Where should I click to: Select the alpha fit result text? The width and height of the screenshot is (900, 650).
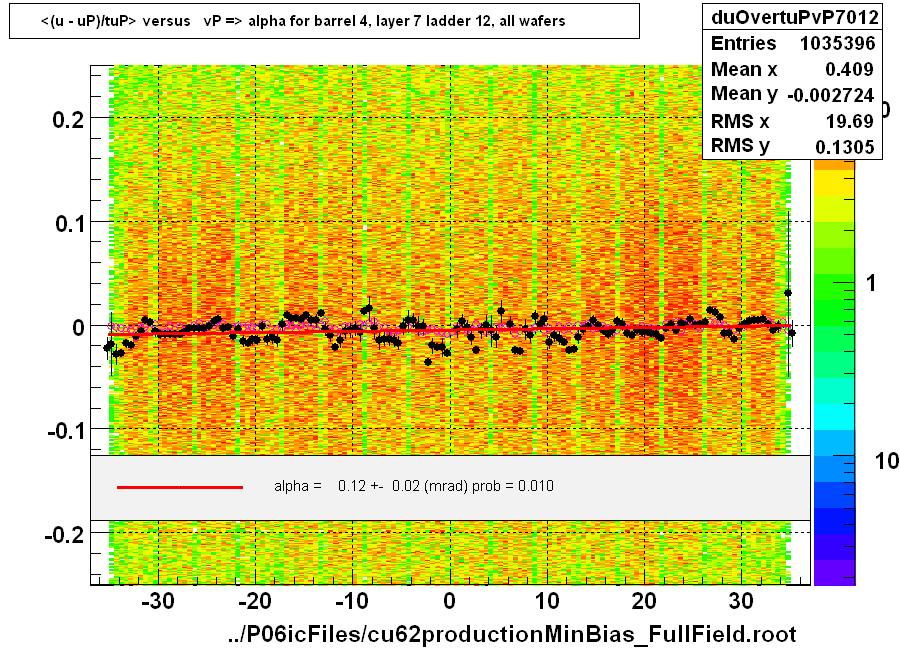coord(414,486)
